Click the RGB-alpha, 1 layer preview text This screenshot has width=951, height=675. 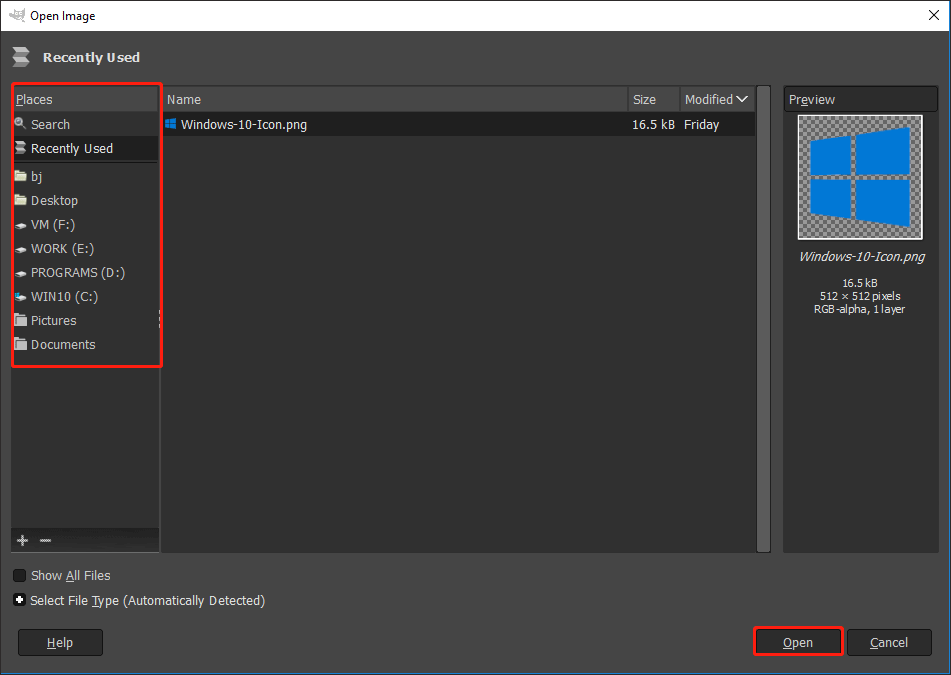click(x=859, y=309)
